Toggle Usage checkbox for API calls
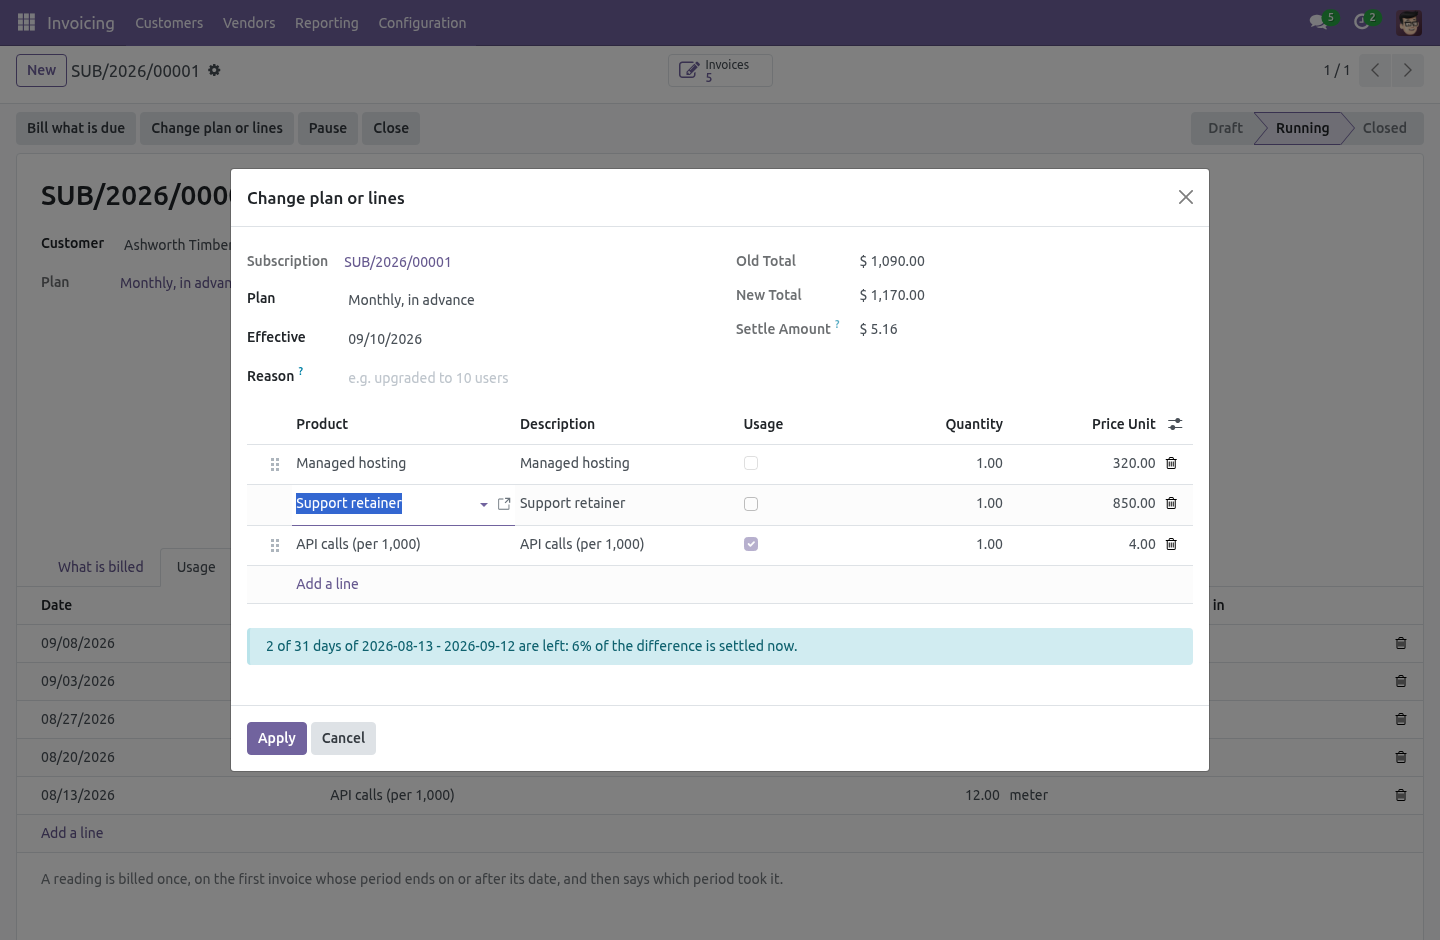This screenshot has height=940, width=1440. click(x=751, y=544)
